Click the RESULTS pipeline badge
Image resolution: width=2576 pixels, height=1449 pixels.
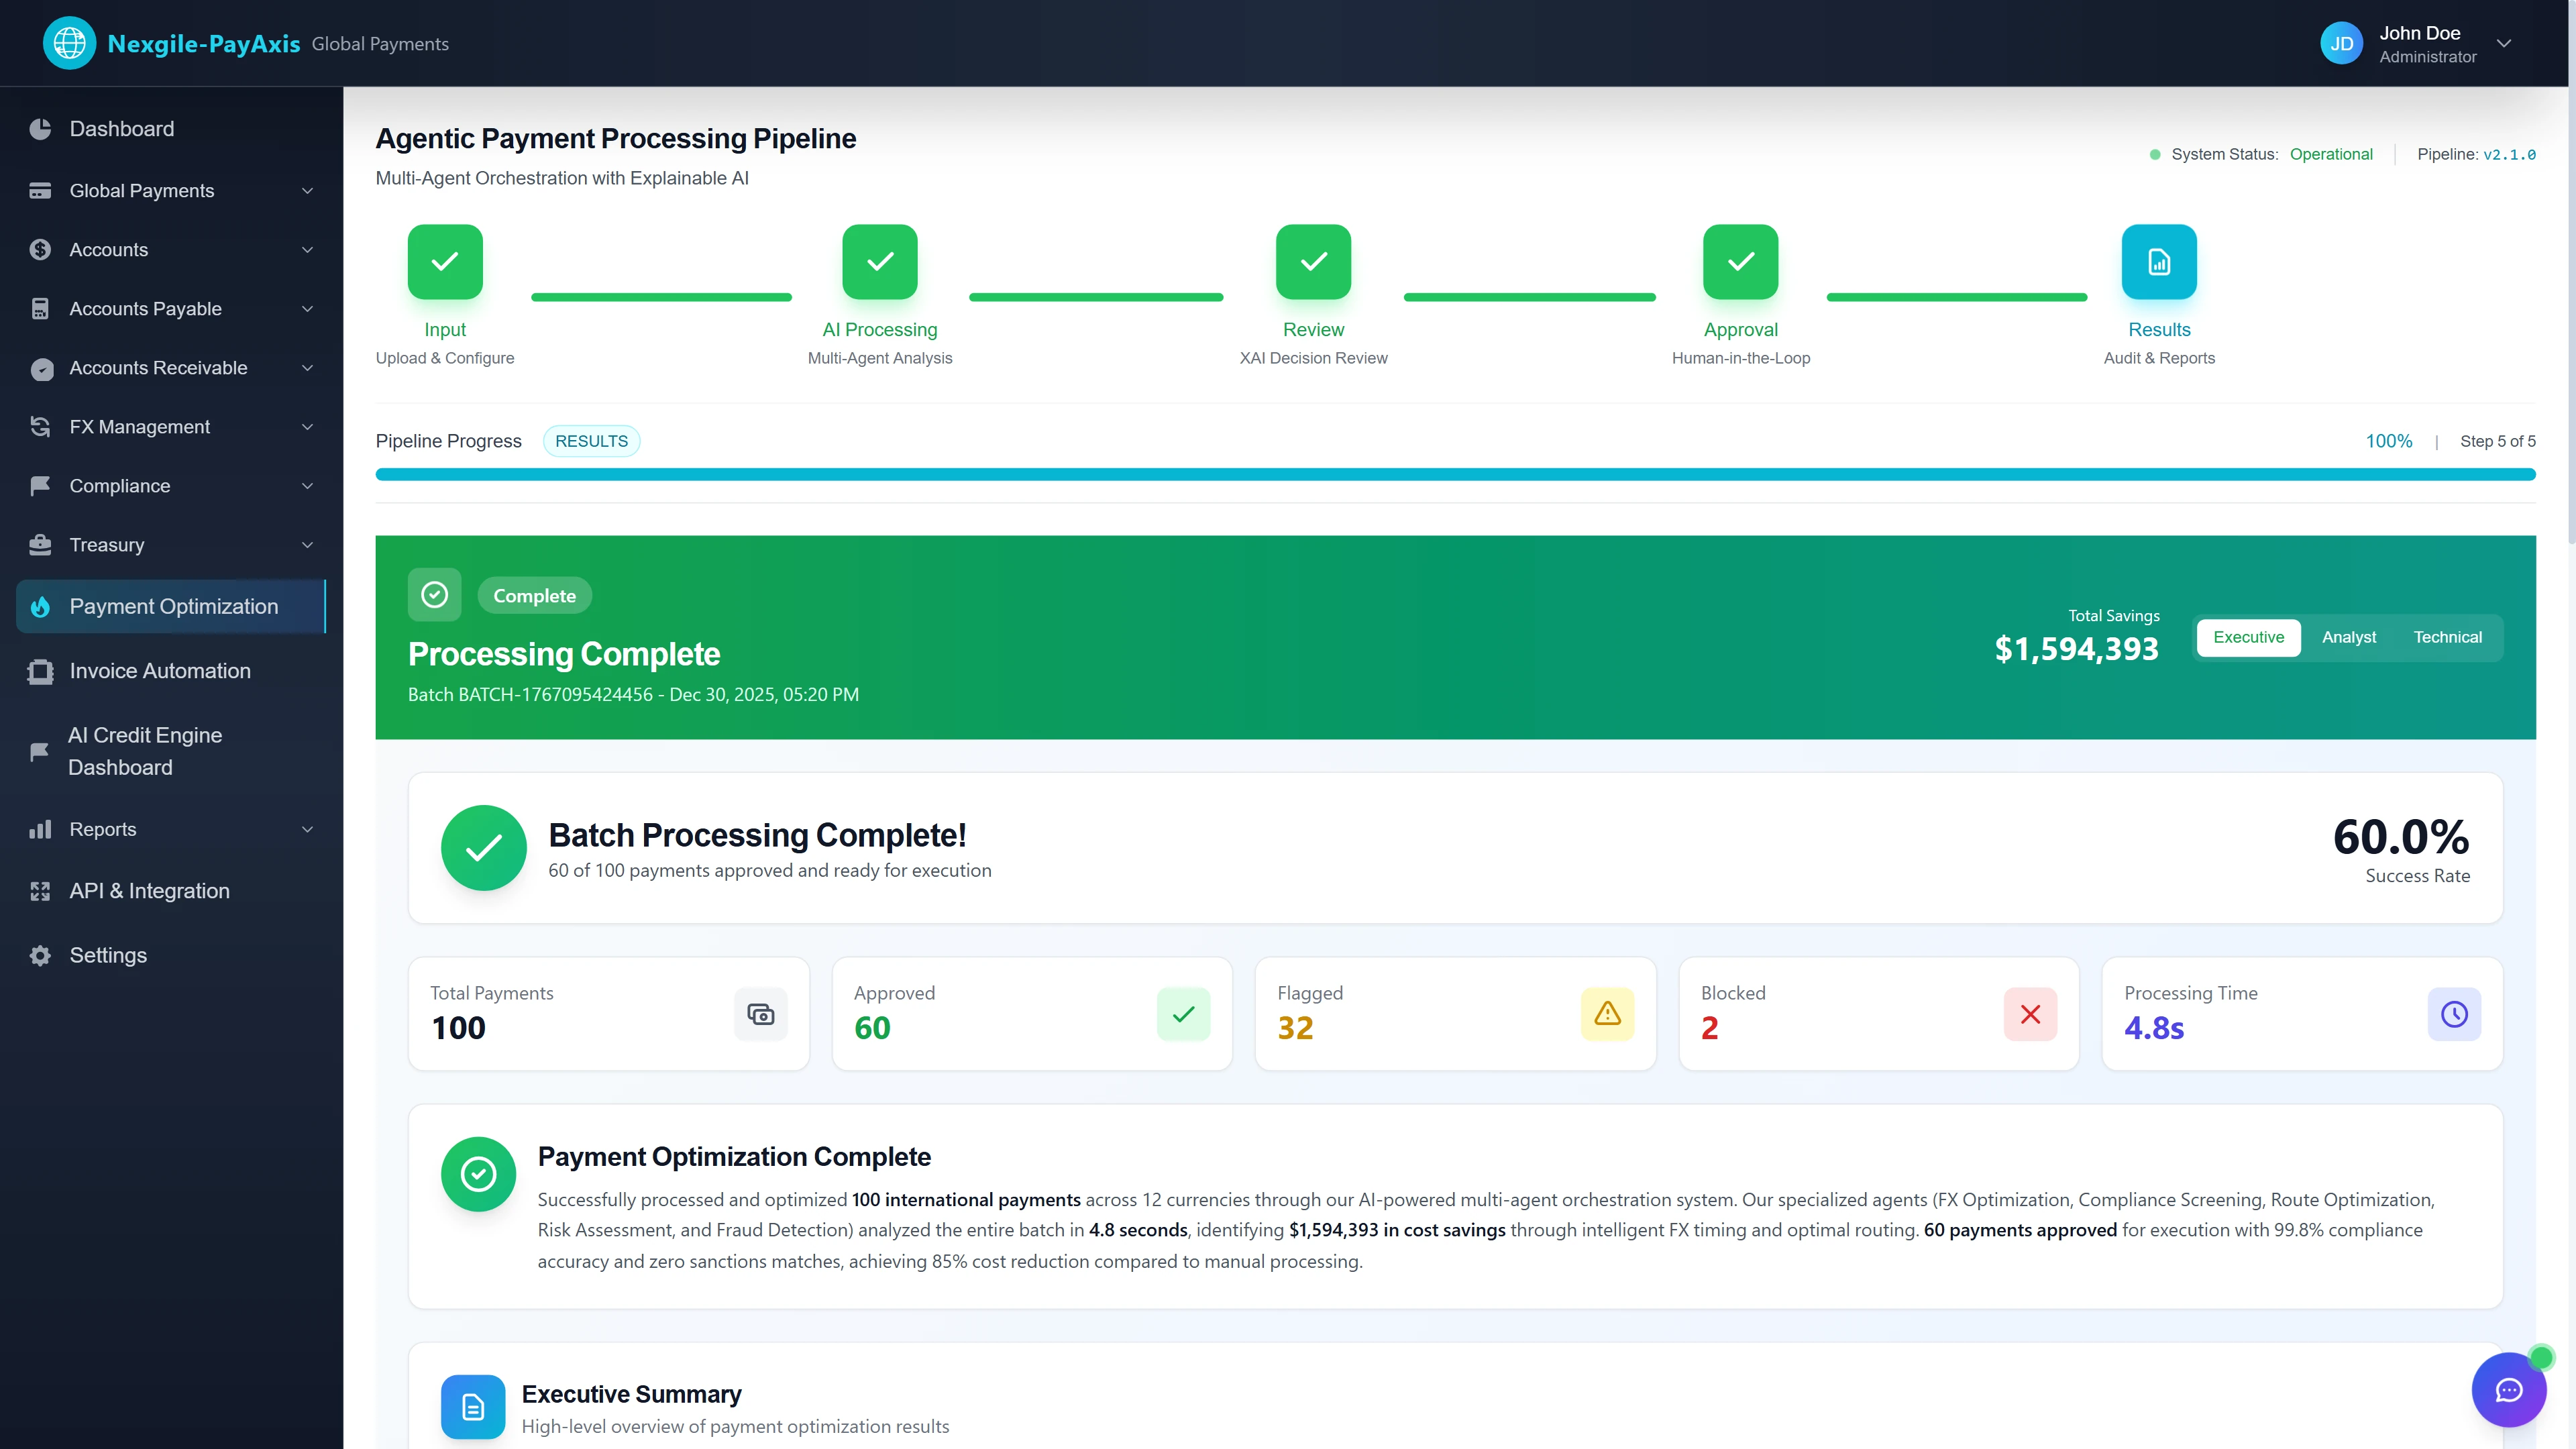click(591, 440)
